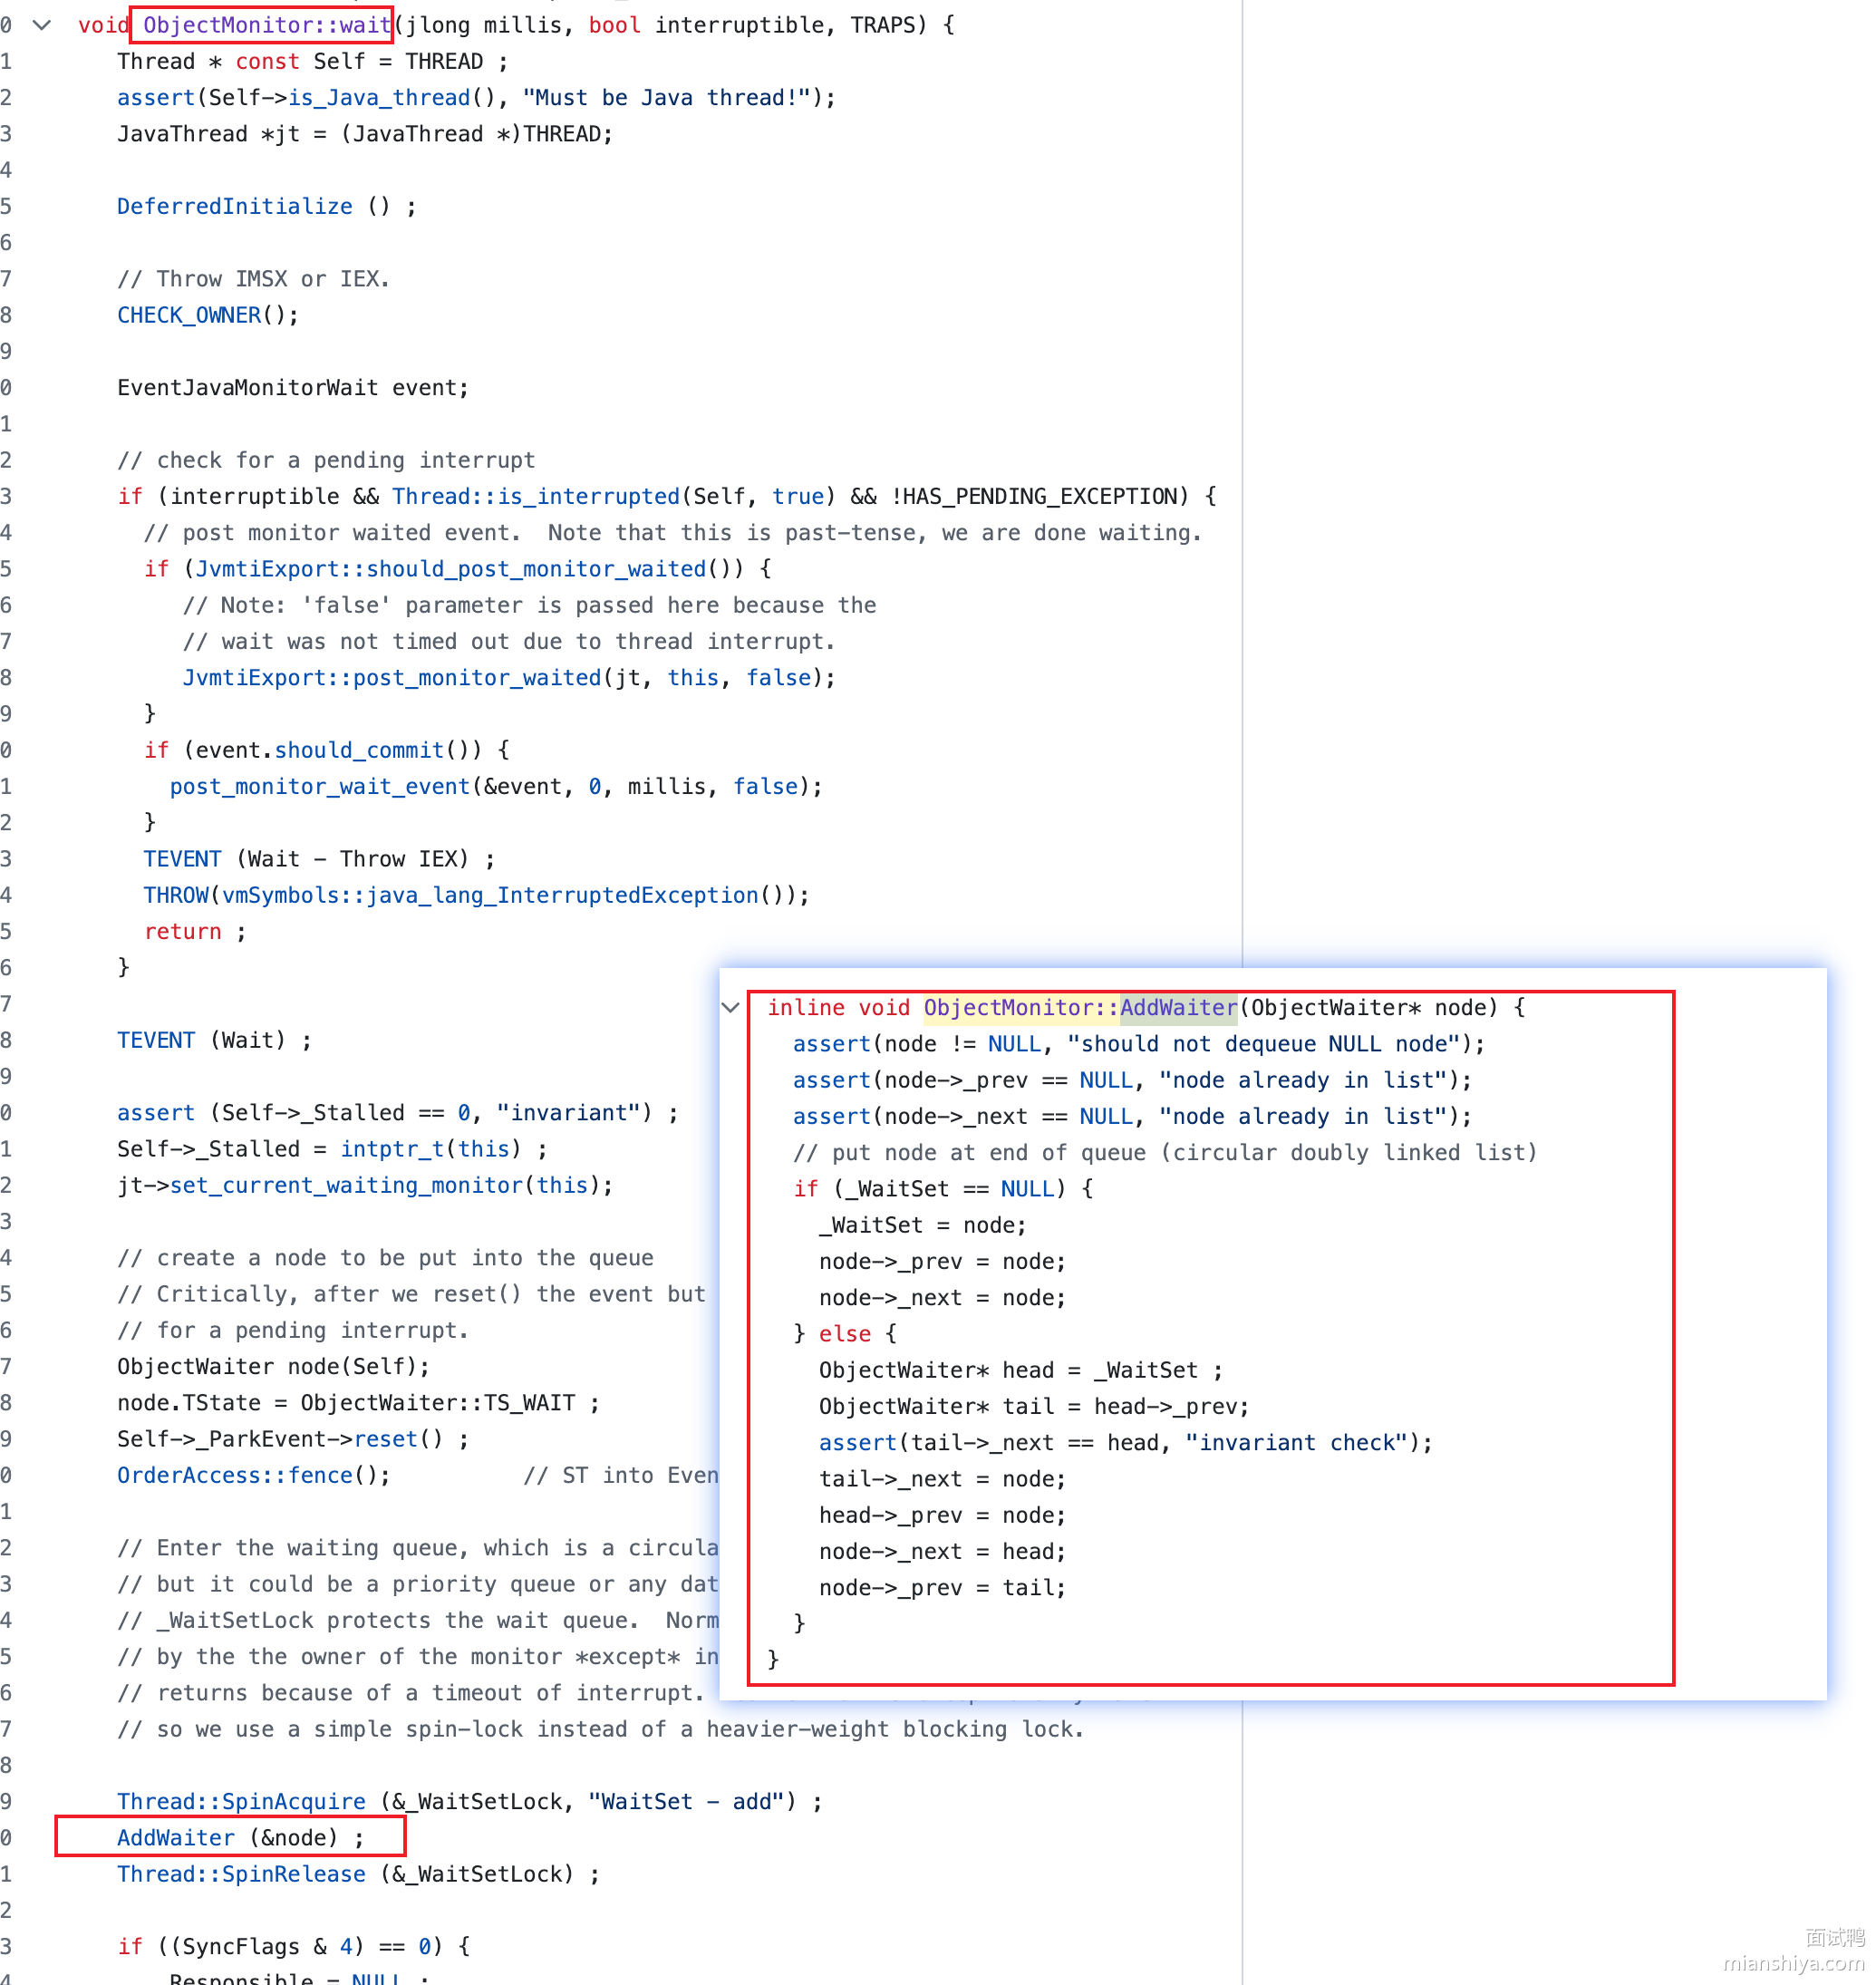Click Thread::SpinAcquire function call
The image size is (1876, 1985).
(x=241, y=1801)
